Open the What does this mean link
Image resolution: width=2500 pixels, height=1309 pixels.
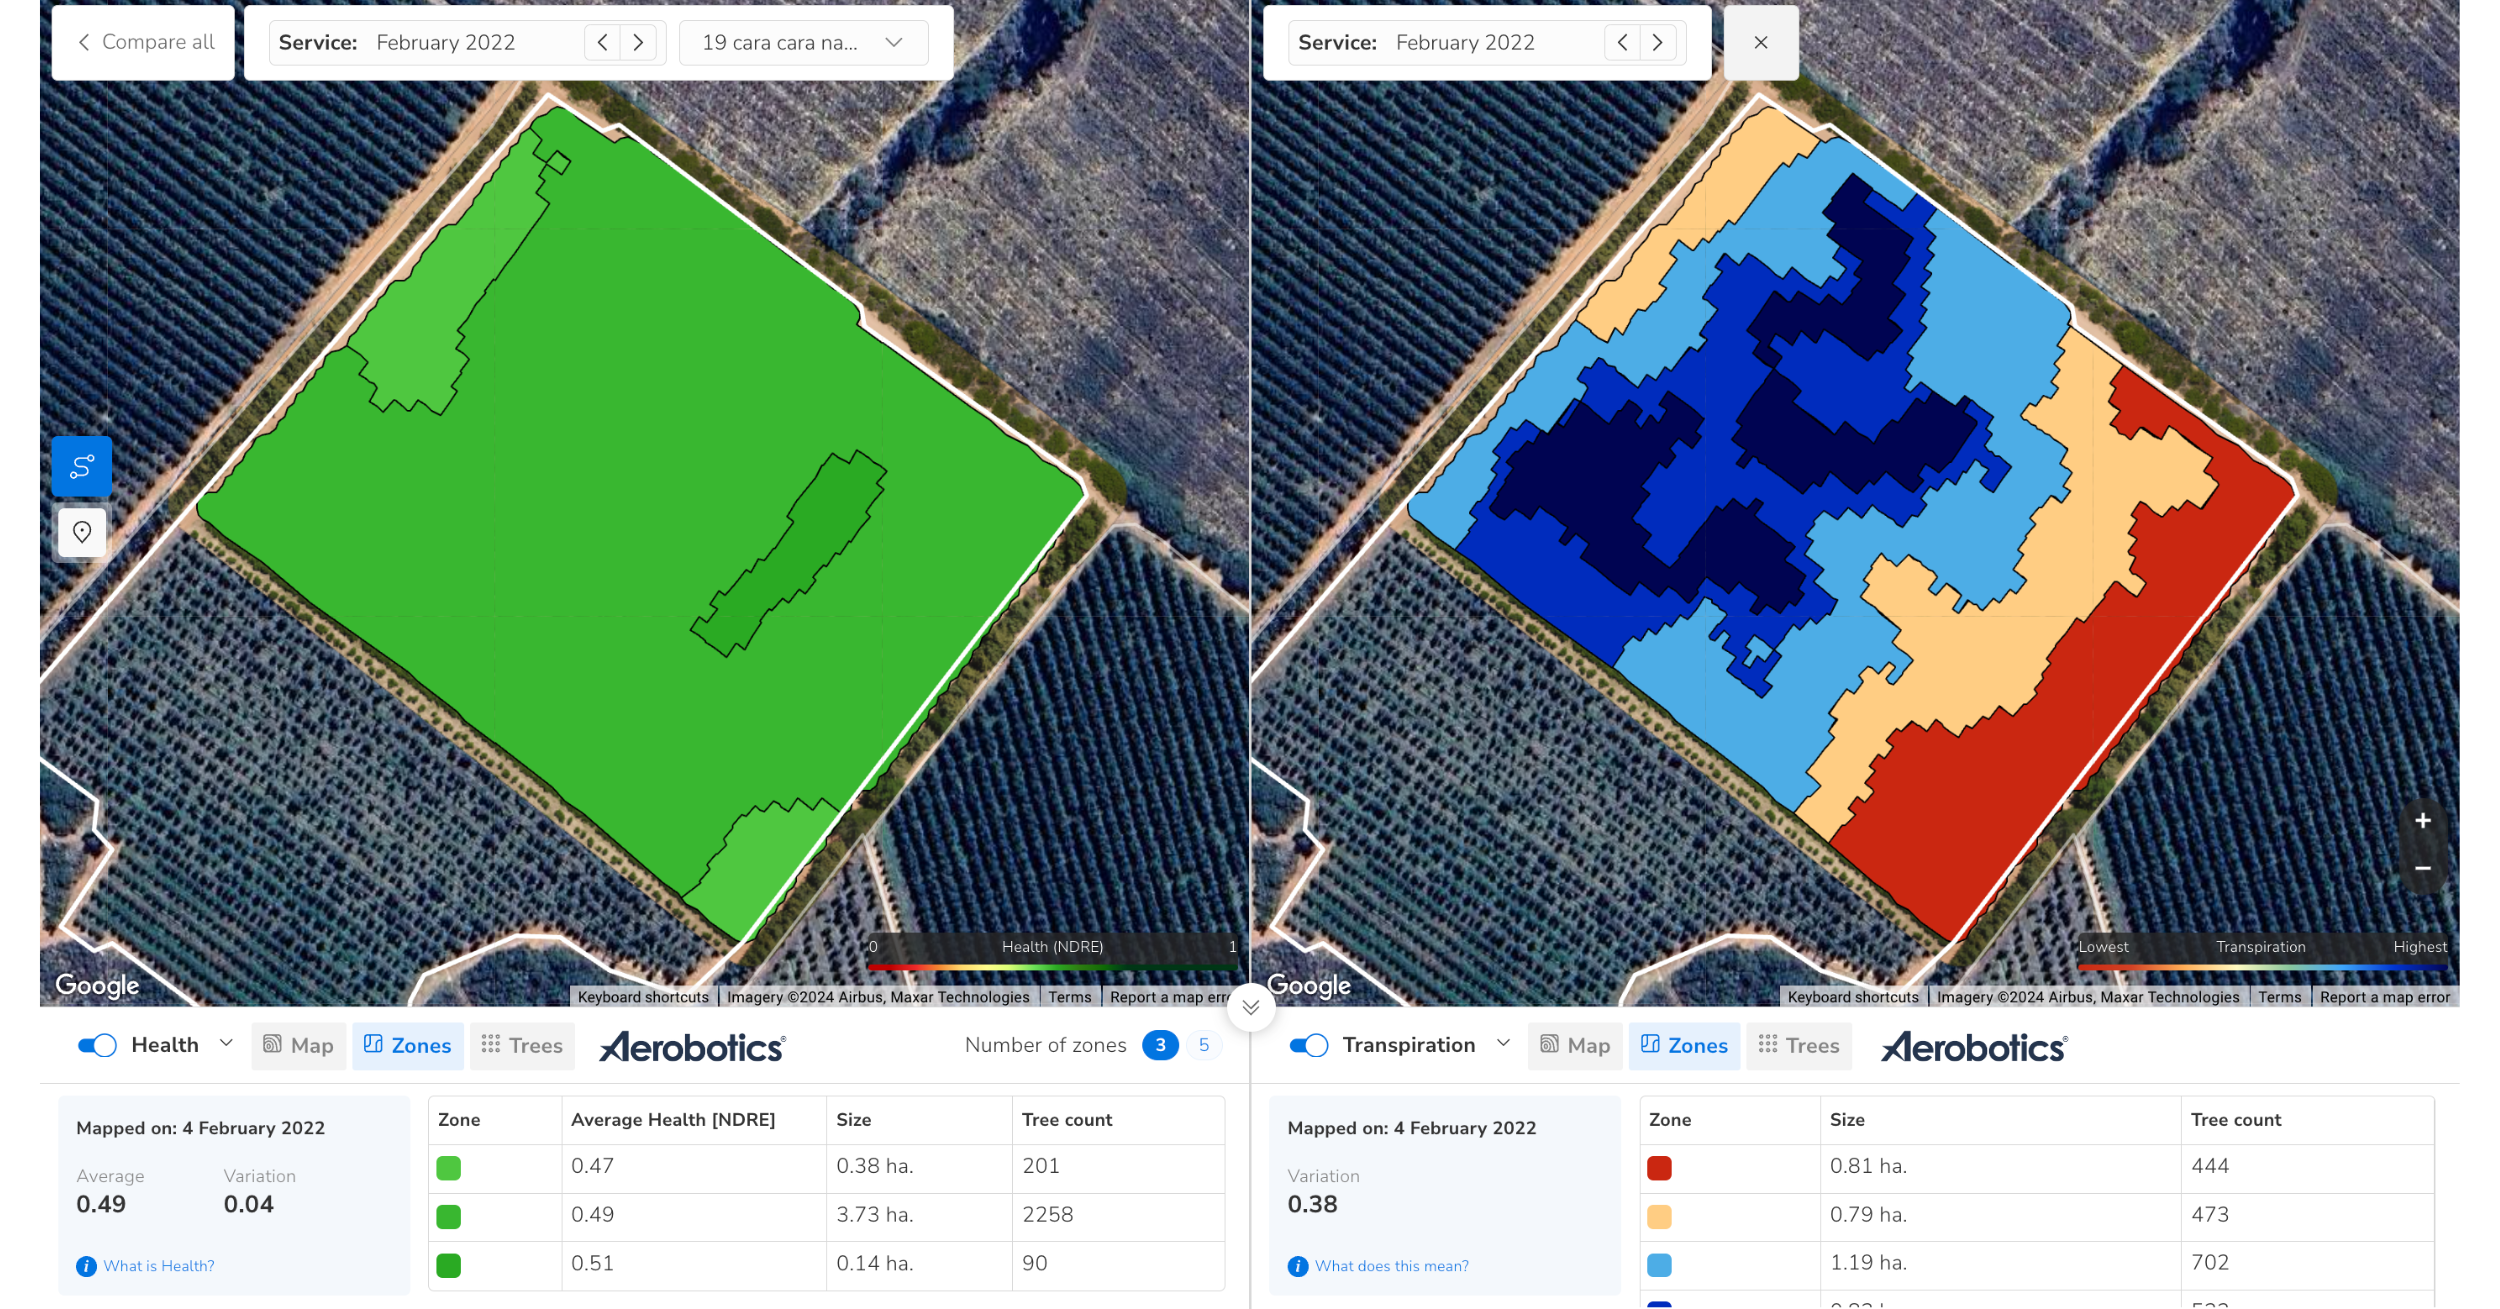coord(1391,1266)
